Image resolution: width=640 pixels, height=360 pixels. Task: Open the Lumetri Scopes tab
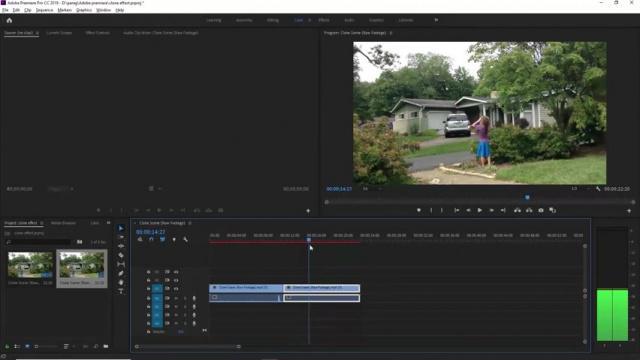click(x=59, y=33)
